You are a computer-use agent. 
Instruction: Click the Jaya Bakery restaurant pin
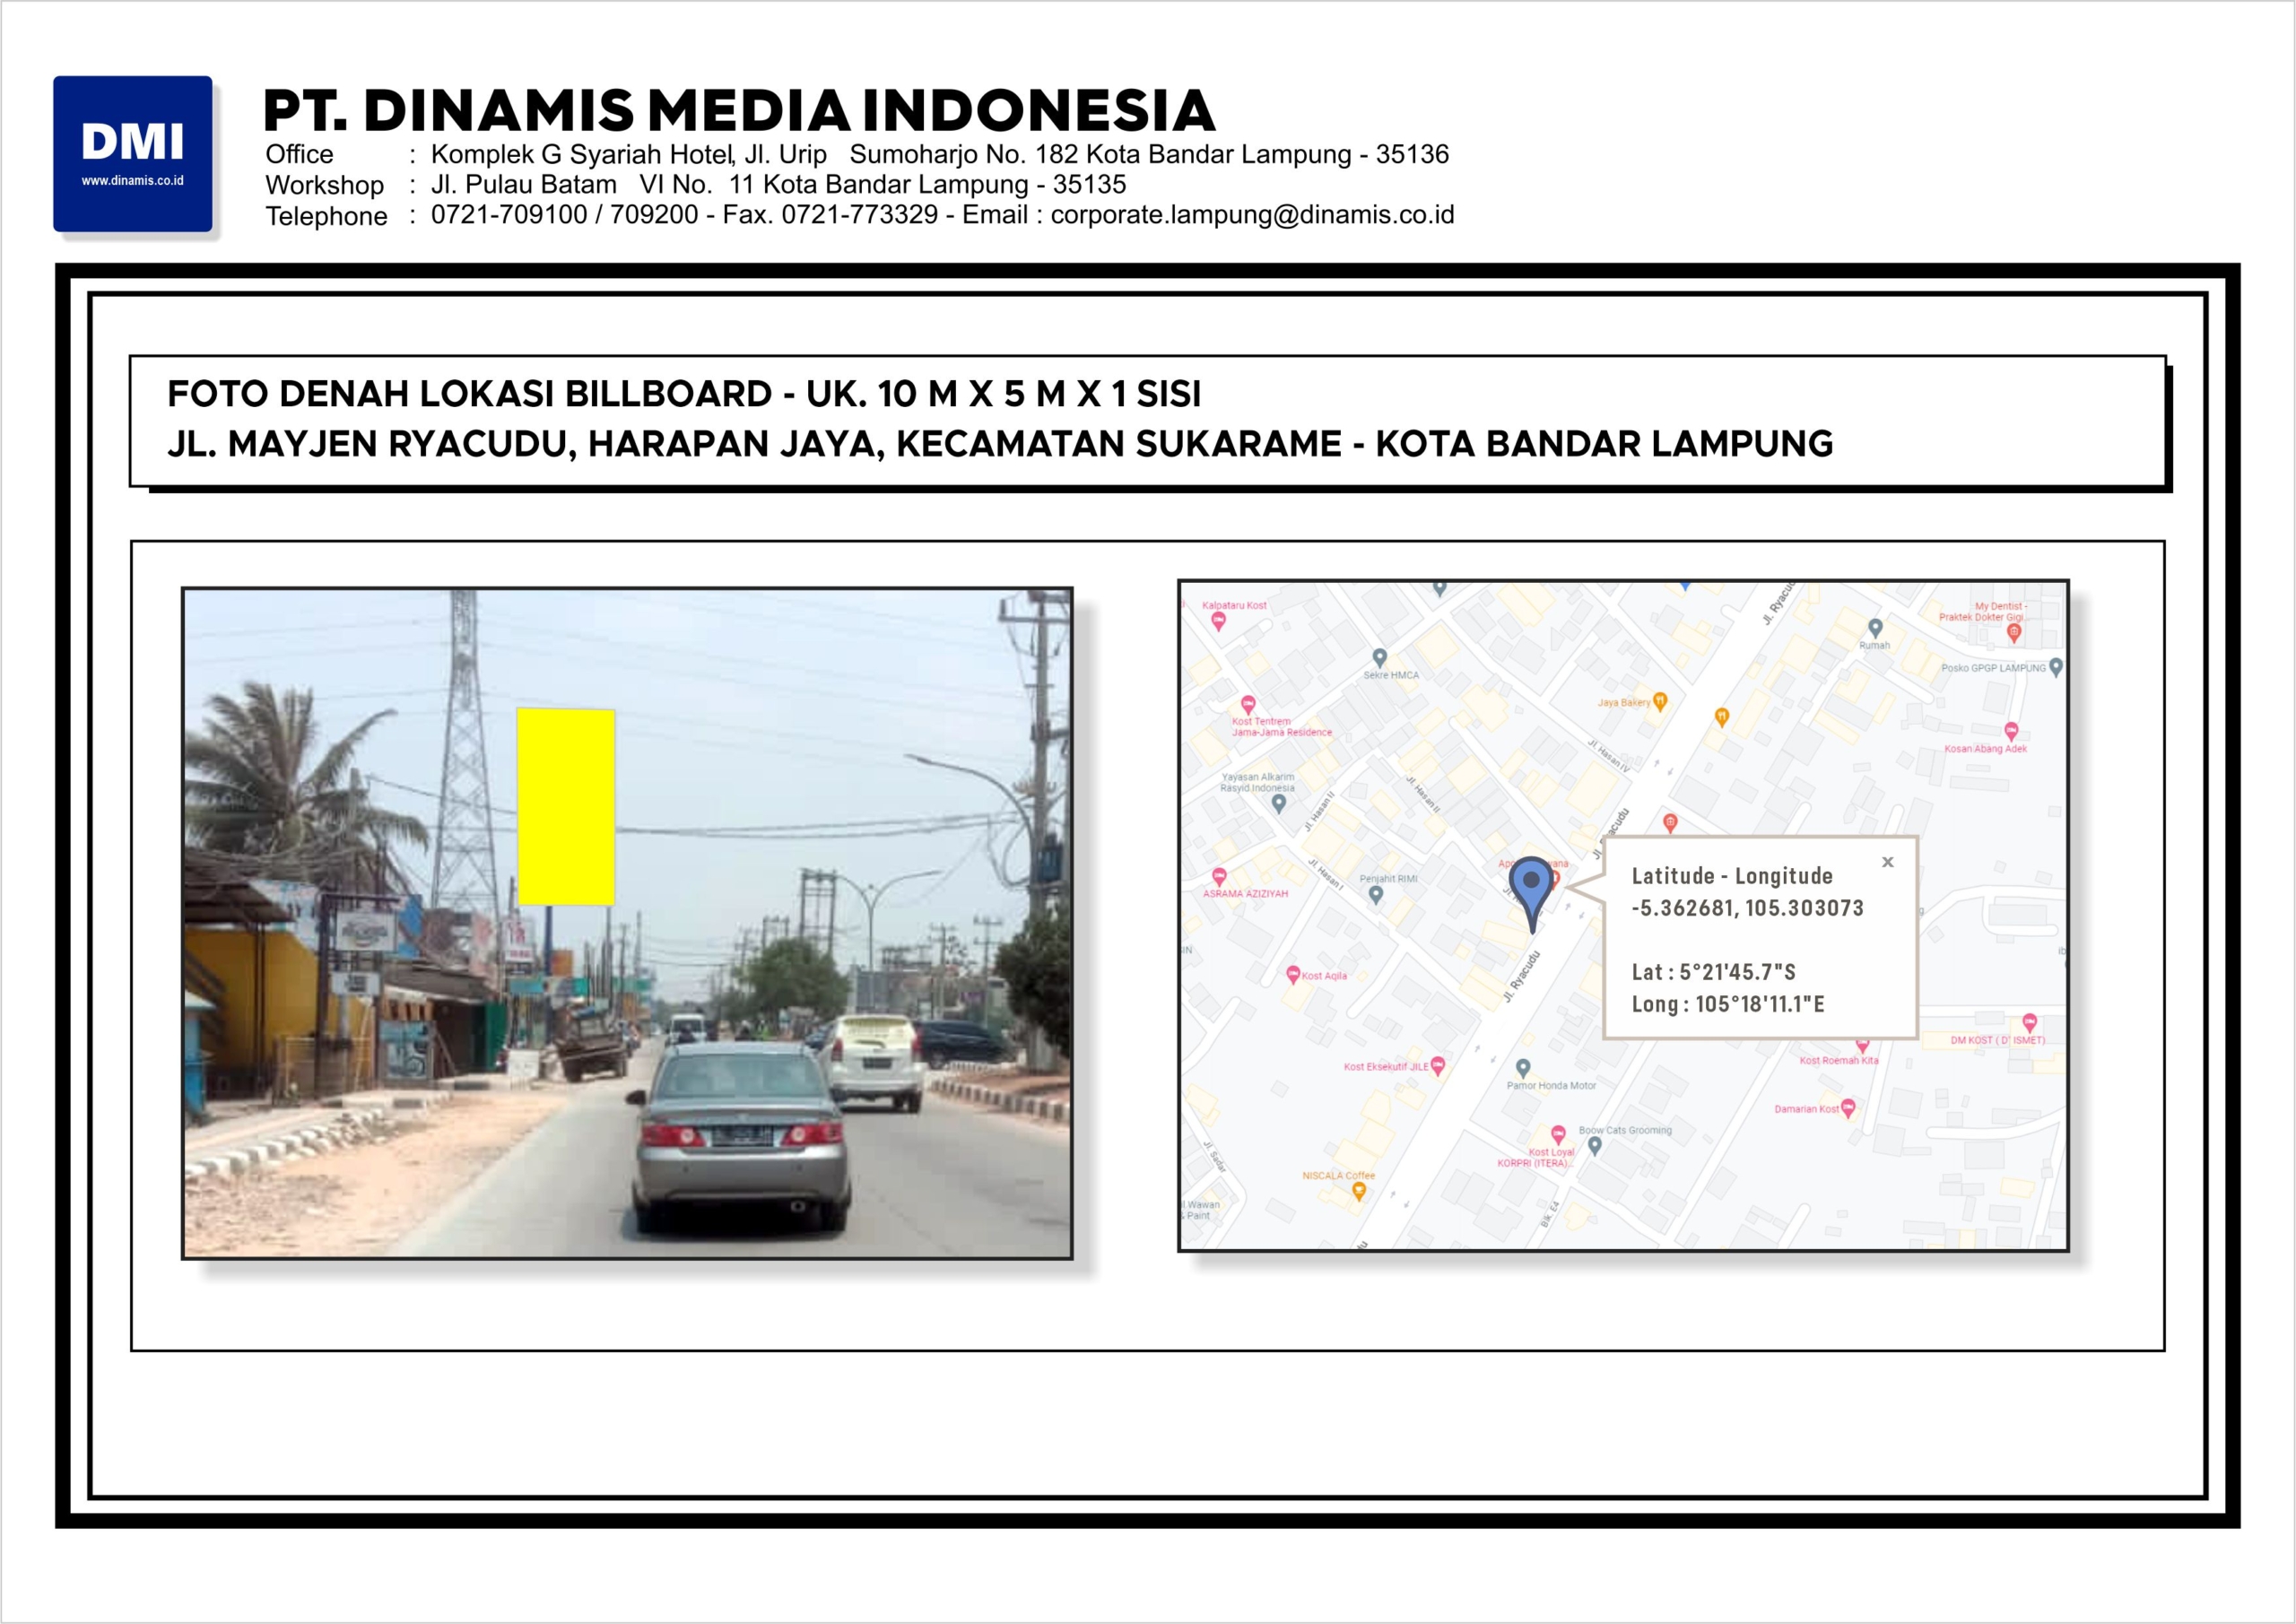1660,701
